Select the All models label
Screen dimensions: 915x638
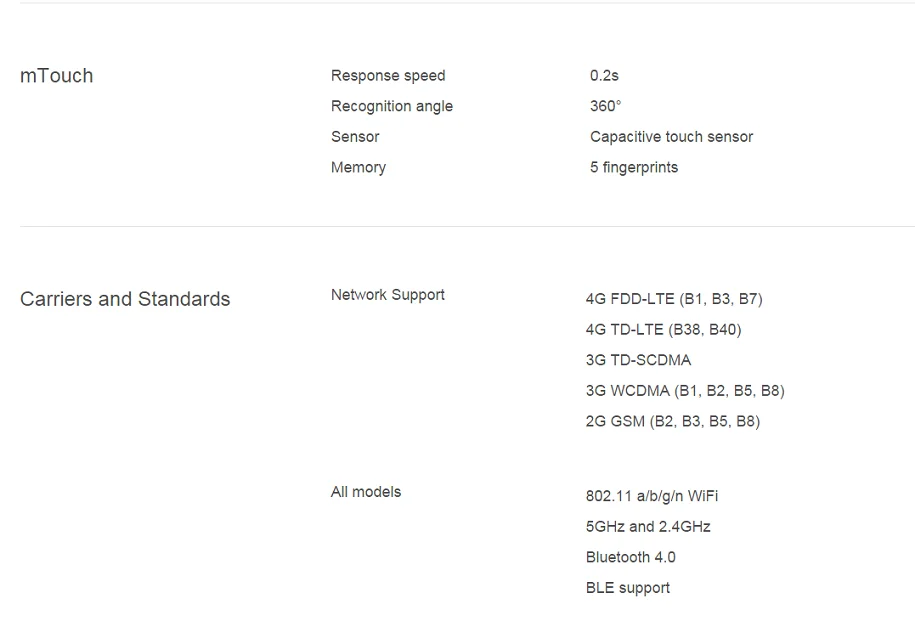tap(366, 492)
